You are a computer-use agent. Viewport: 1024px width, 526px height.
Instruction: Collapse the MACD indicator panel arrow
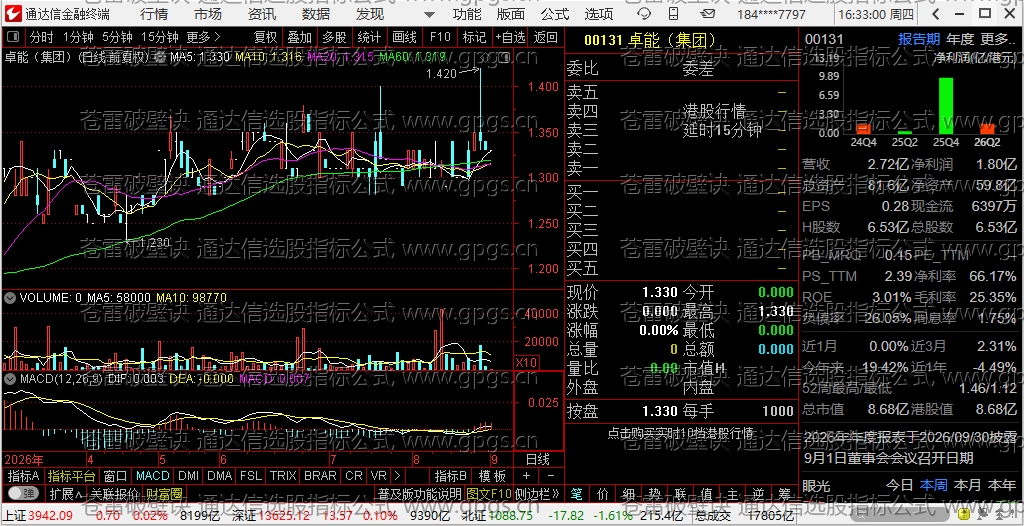(x=10, y=378)
